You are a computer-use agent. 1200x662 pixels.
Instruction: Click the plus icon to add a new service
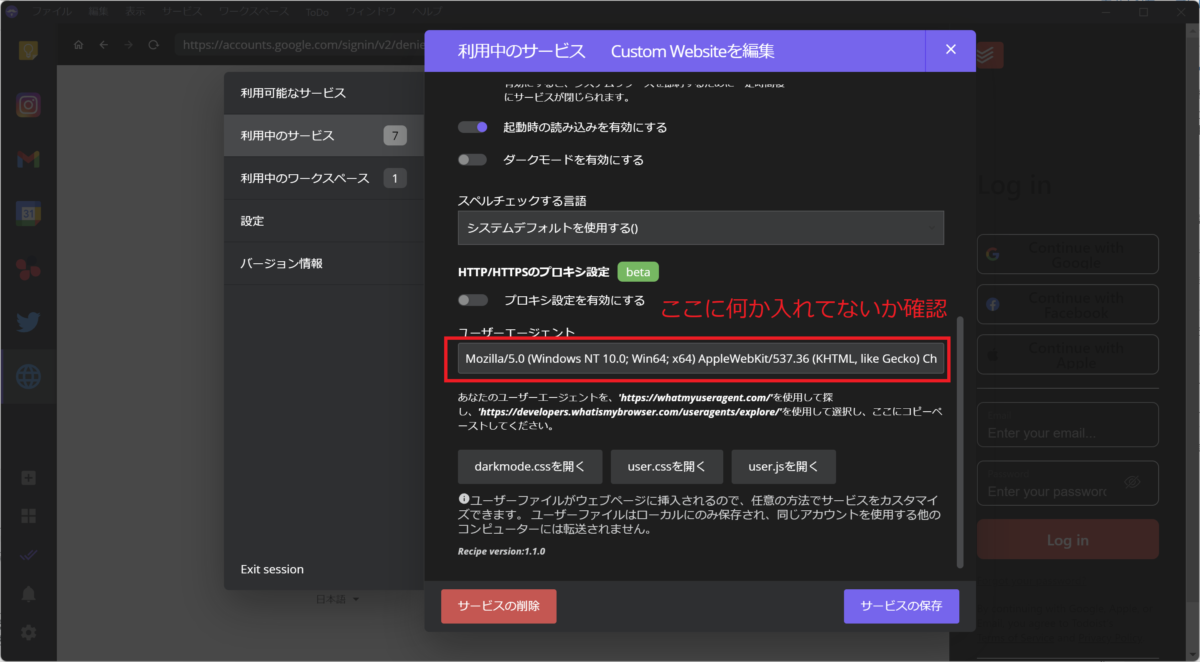point(27,478)
